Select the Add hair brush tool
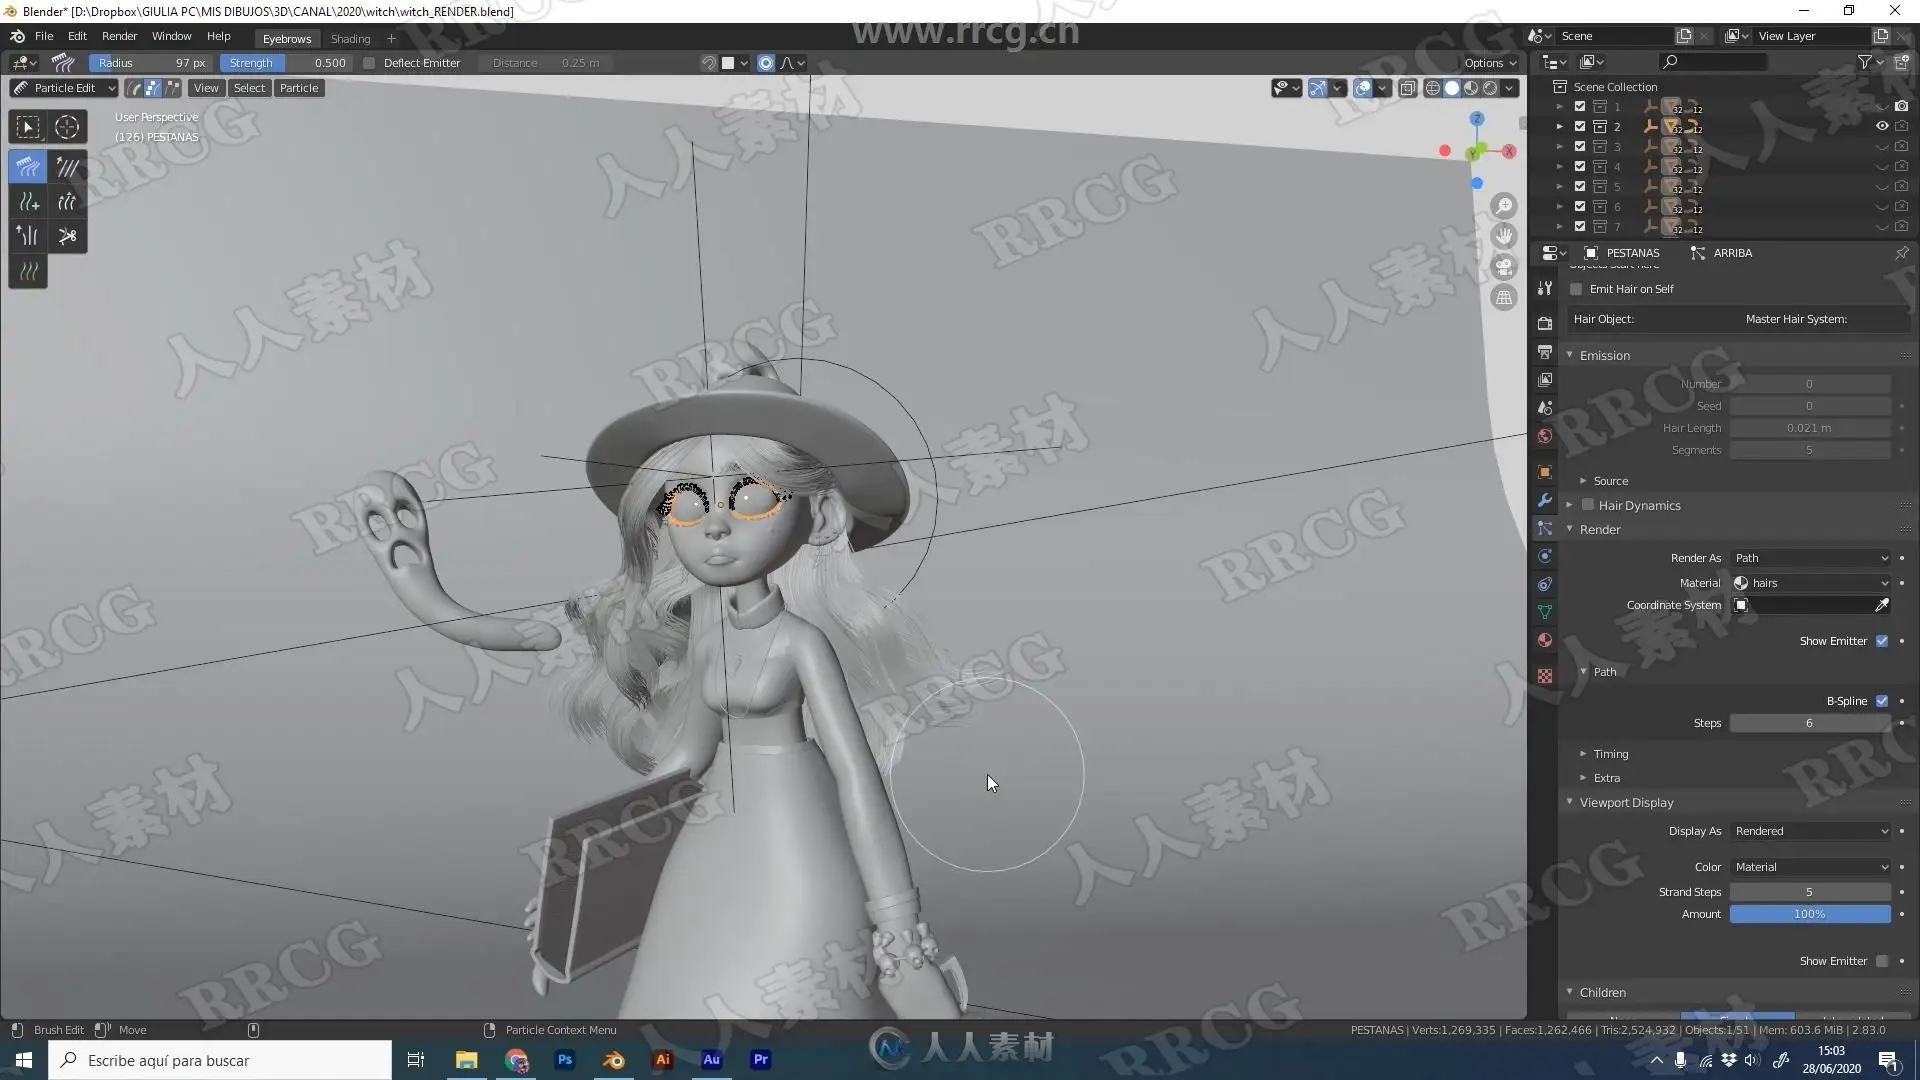Image resolution: width=1920 pixels, height=1080 pixels. tap(28, 202)
